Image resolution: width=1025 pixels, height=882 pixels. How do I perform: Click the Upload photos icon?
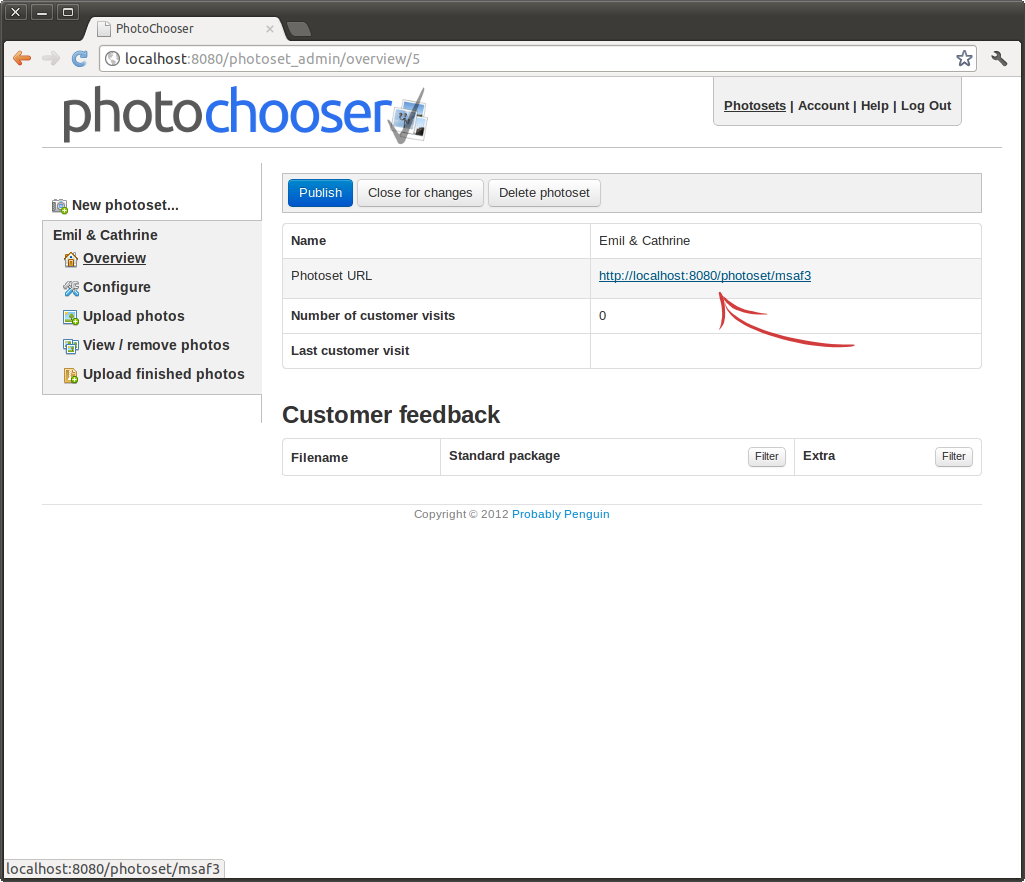pos(70,317)
